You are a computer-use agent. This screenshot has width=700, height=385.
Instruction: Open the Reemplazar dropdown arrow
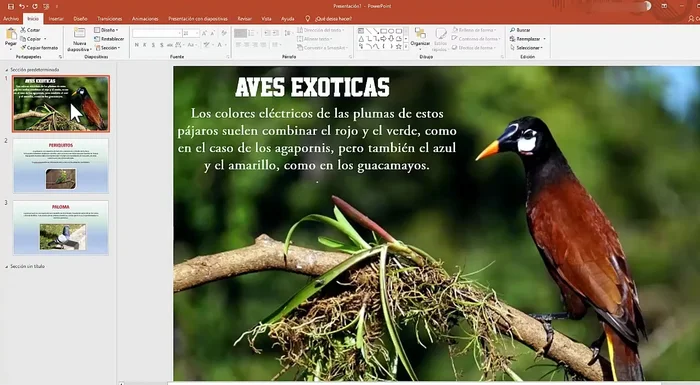tap(545, 39)
